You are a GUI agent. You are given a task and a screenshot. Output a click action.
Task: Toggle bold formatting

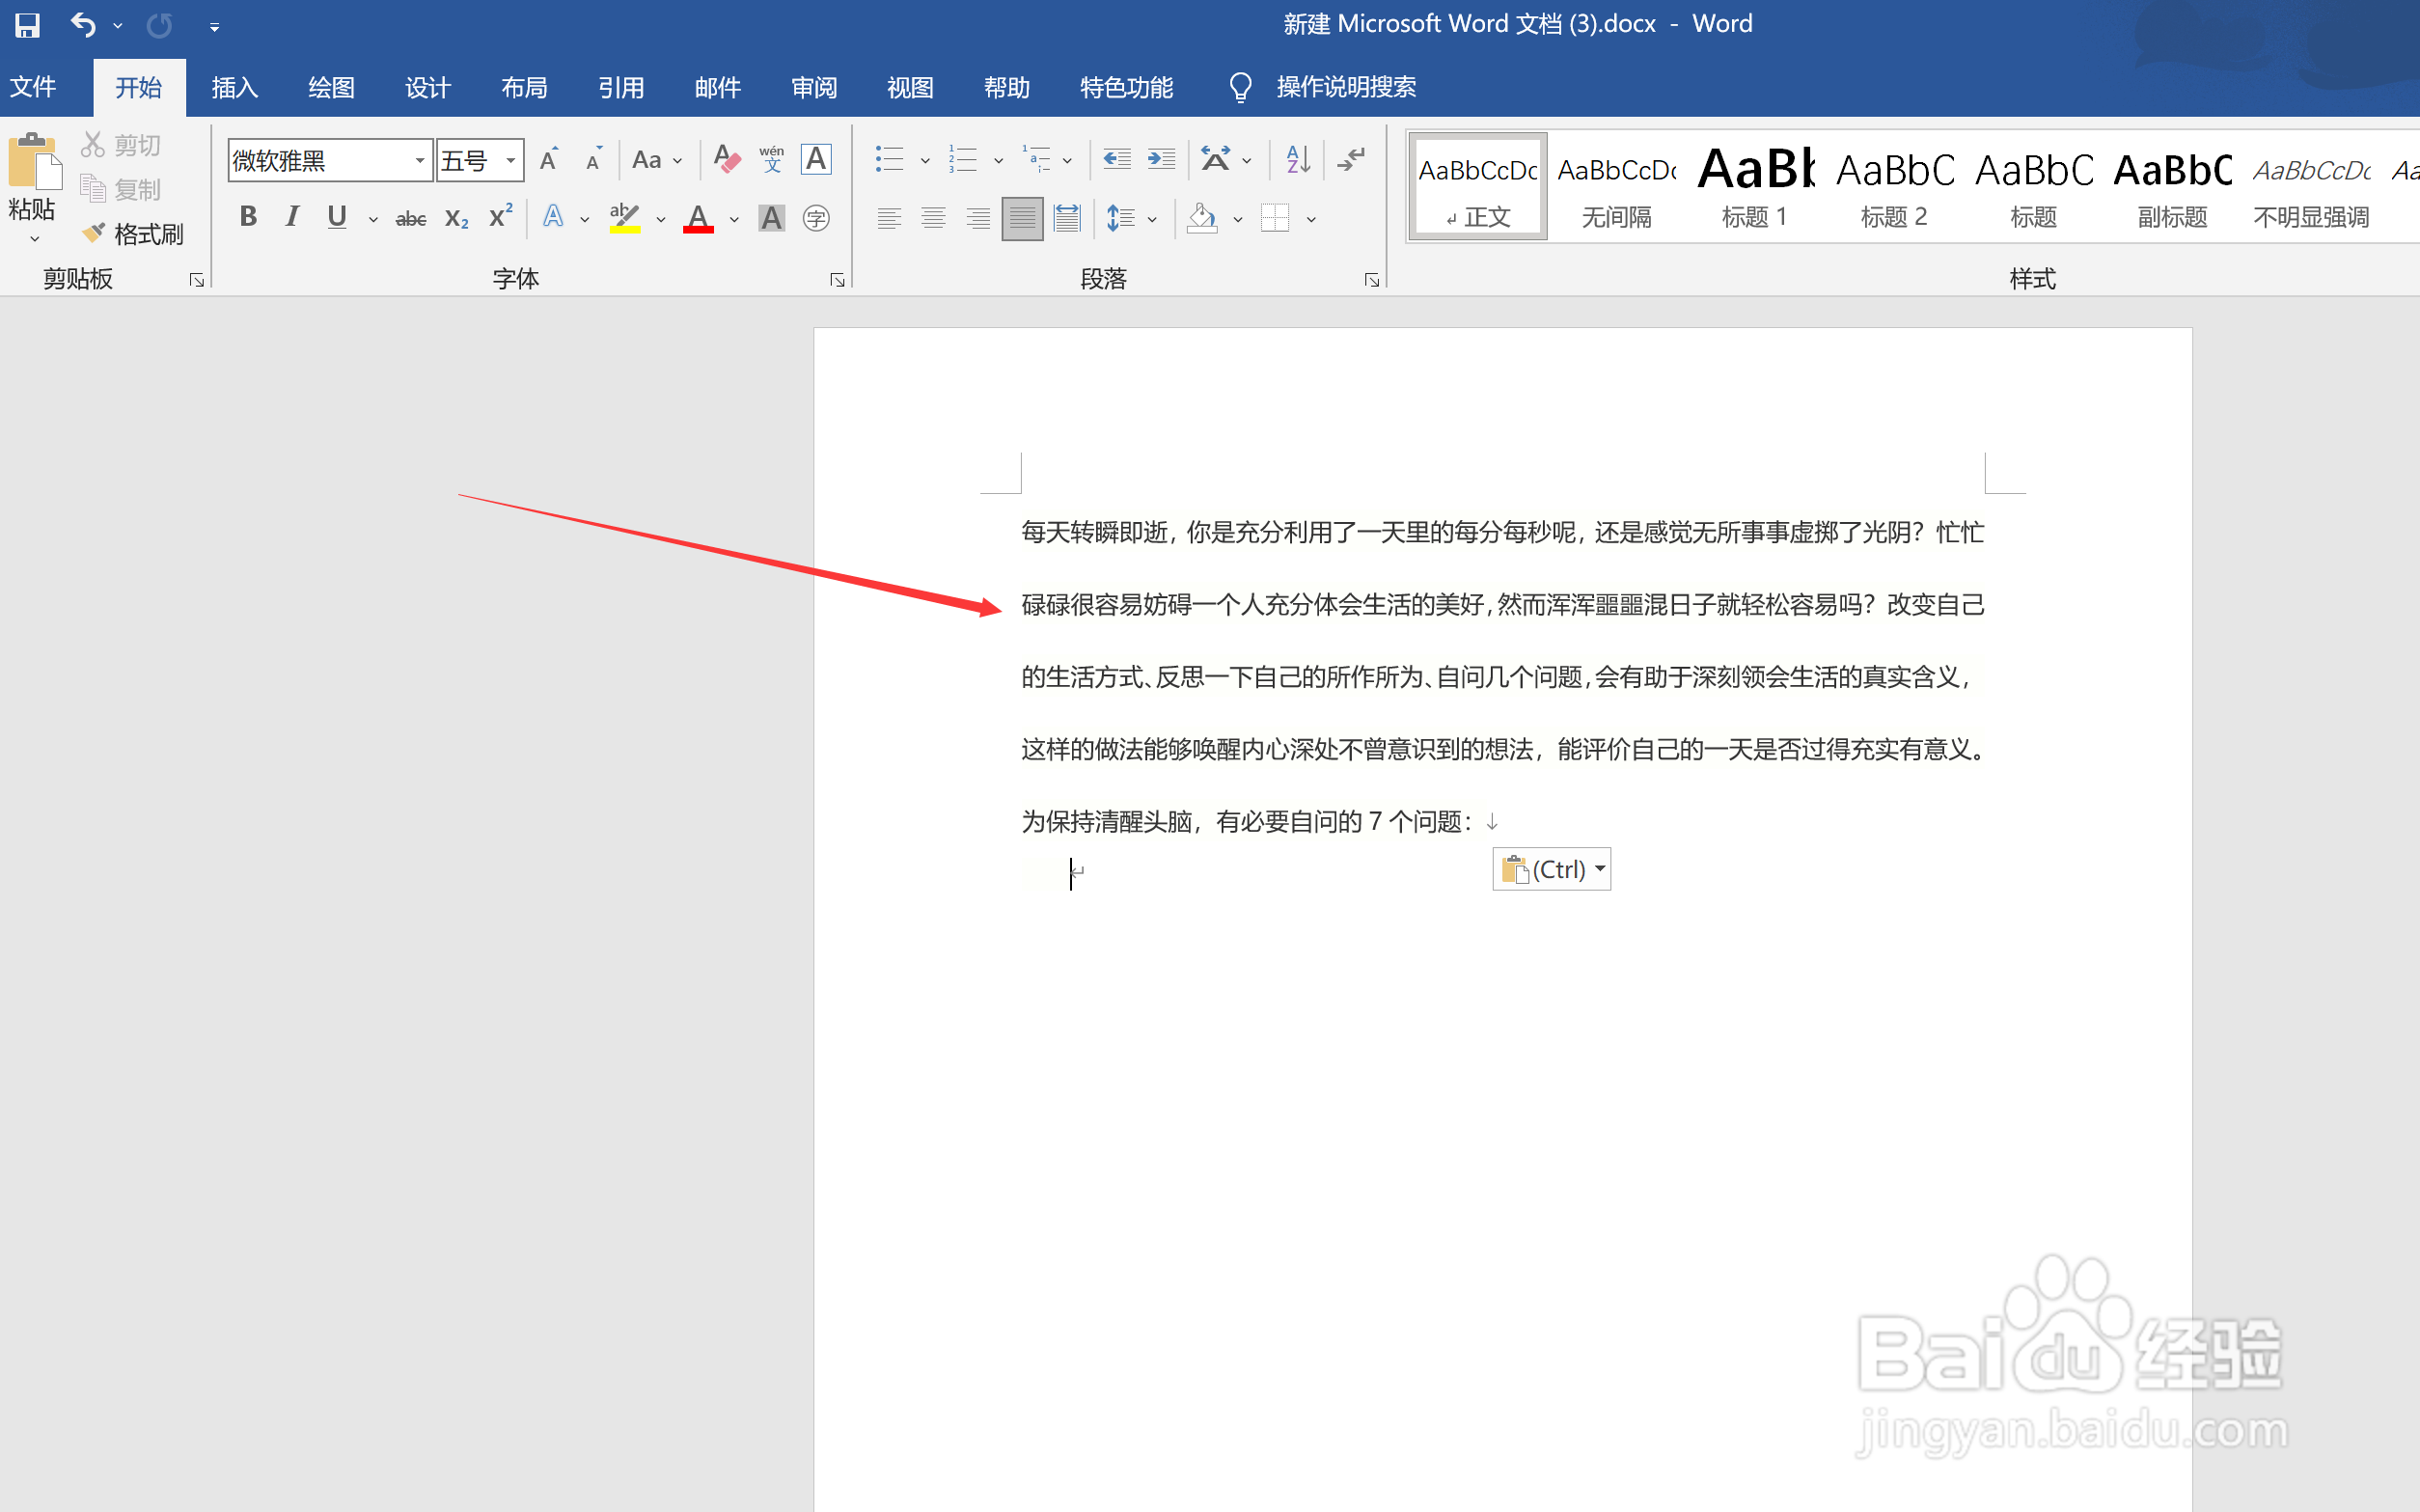click(248, 217)
